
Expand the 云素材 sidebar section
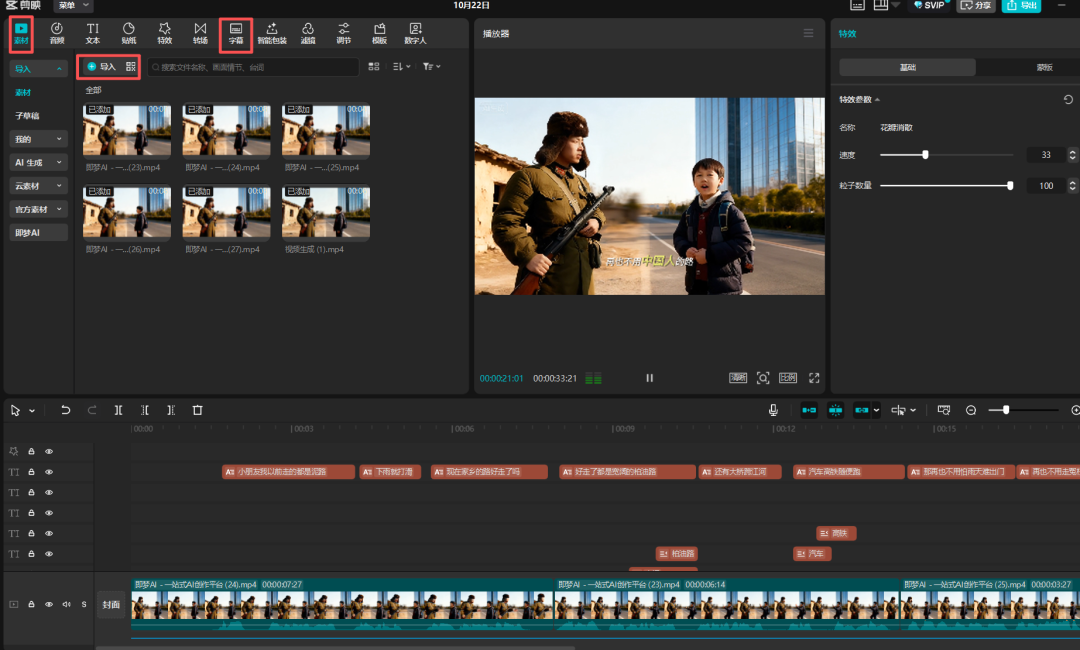pos(39,186)
